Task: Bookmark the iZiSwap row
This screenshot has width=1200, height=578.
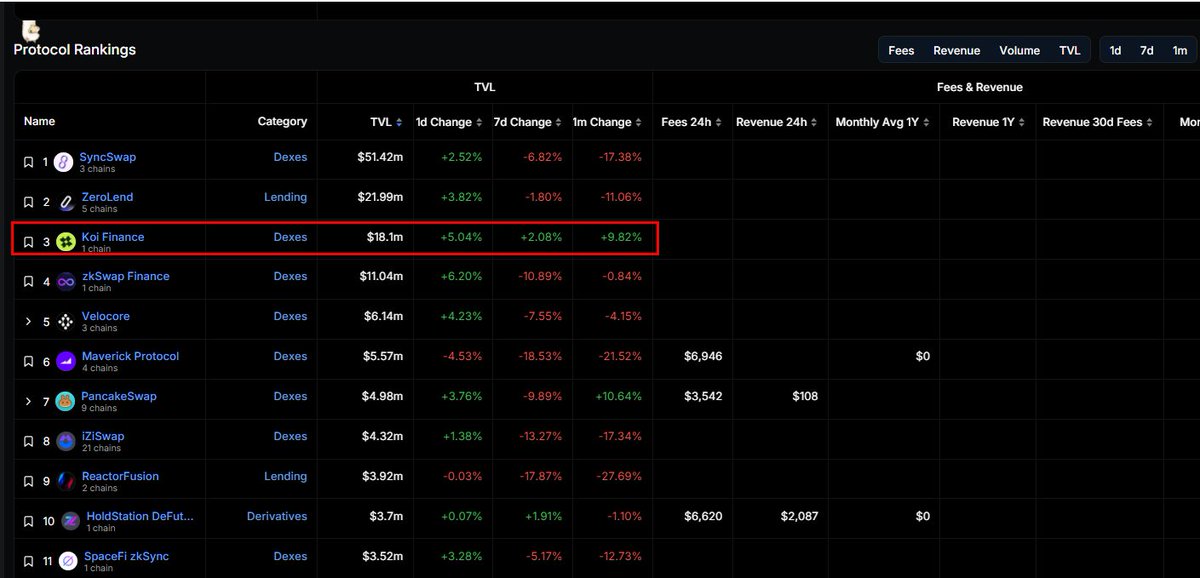Action: [x=28, y=441]
